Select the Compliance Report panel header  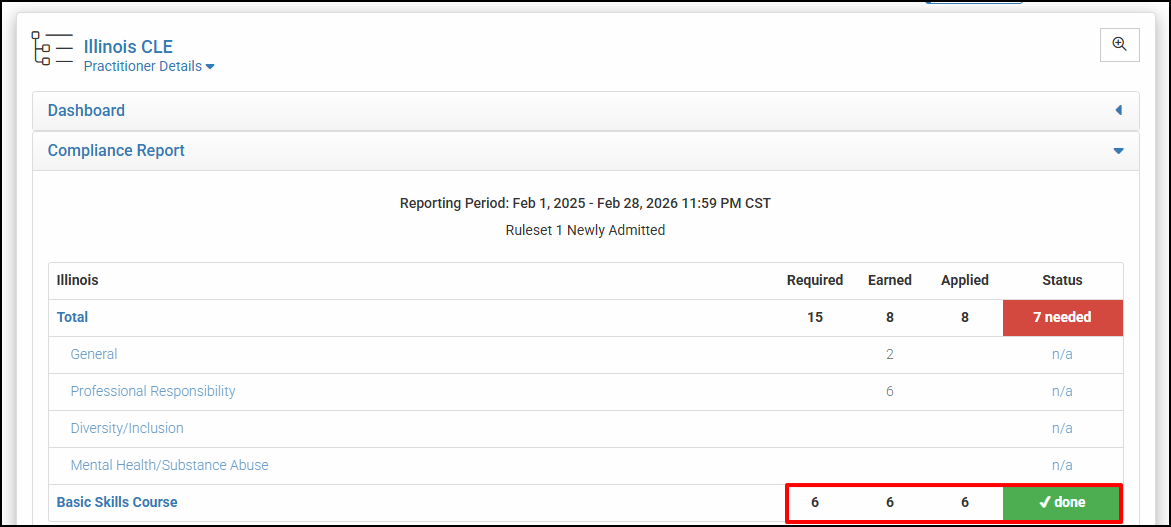coord(586,151)
